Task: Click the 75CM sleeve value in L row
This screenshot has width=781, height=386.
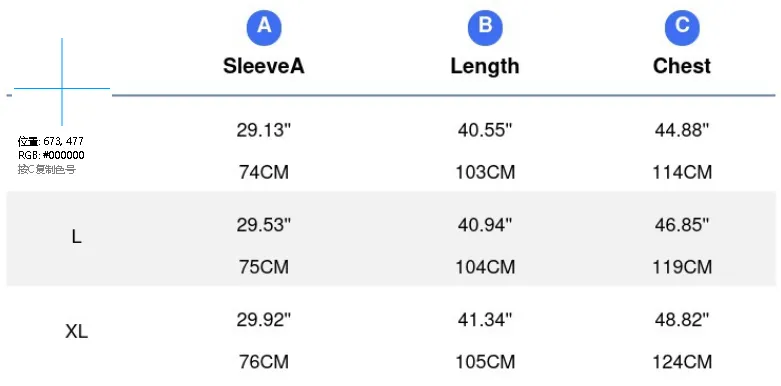Action: pyautogui.click(x=263, y=267)
